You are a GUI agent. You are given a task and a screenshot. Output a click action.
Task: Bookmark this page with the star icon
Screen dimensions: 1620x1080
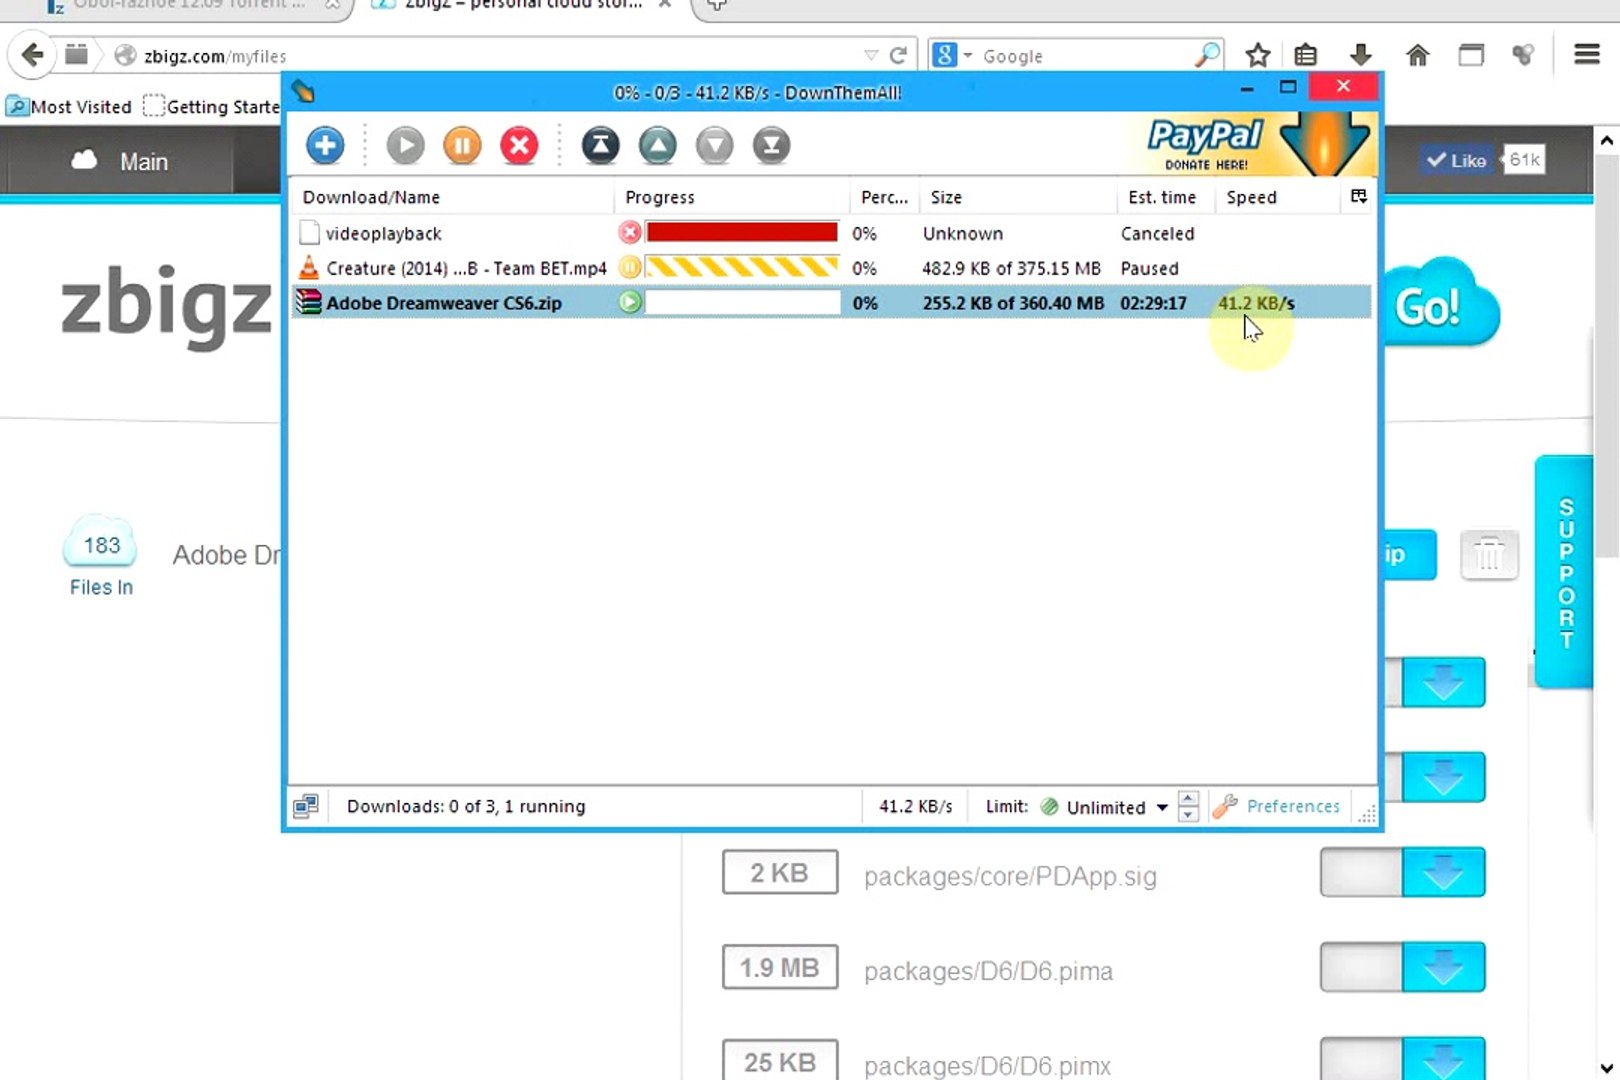pos(1258,55)
